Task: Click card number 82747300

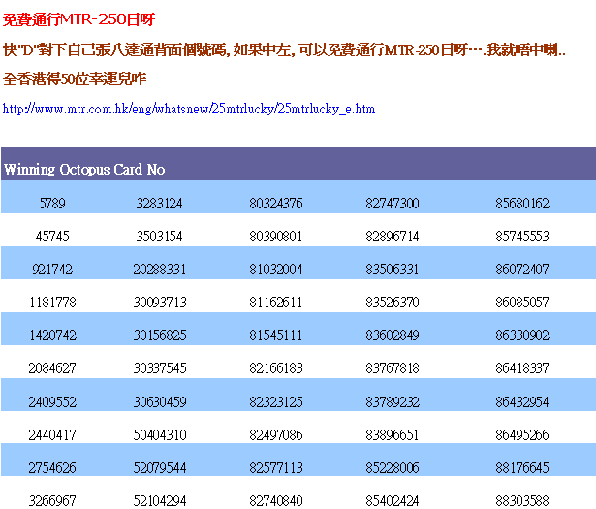Action: point(392,203)
